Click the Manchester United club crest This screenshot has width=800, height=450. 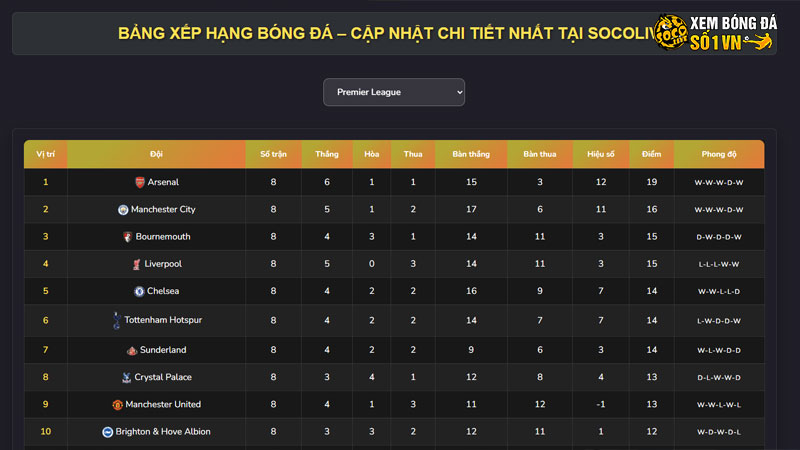click(x=117, y=405)
